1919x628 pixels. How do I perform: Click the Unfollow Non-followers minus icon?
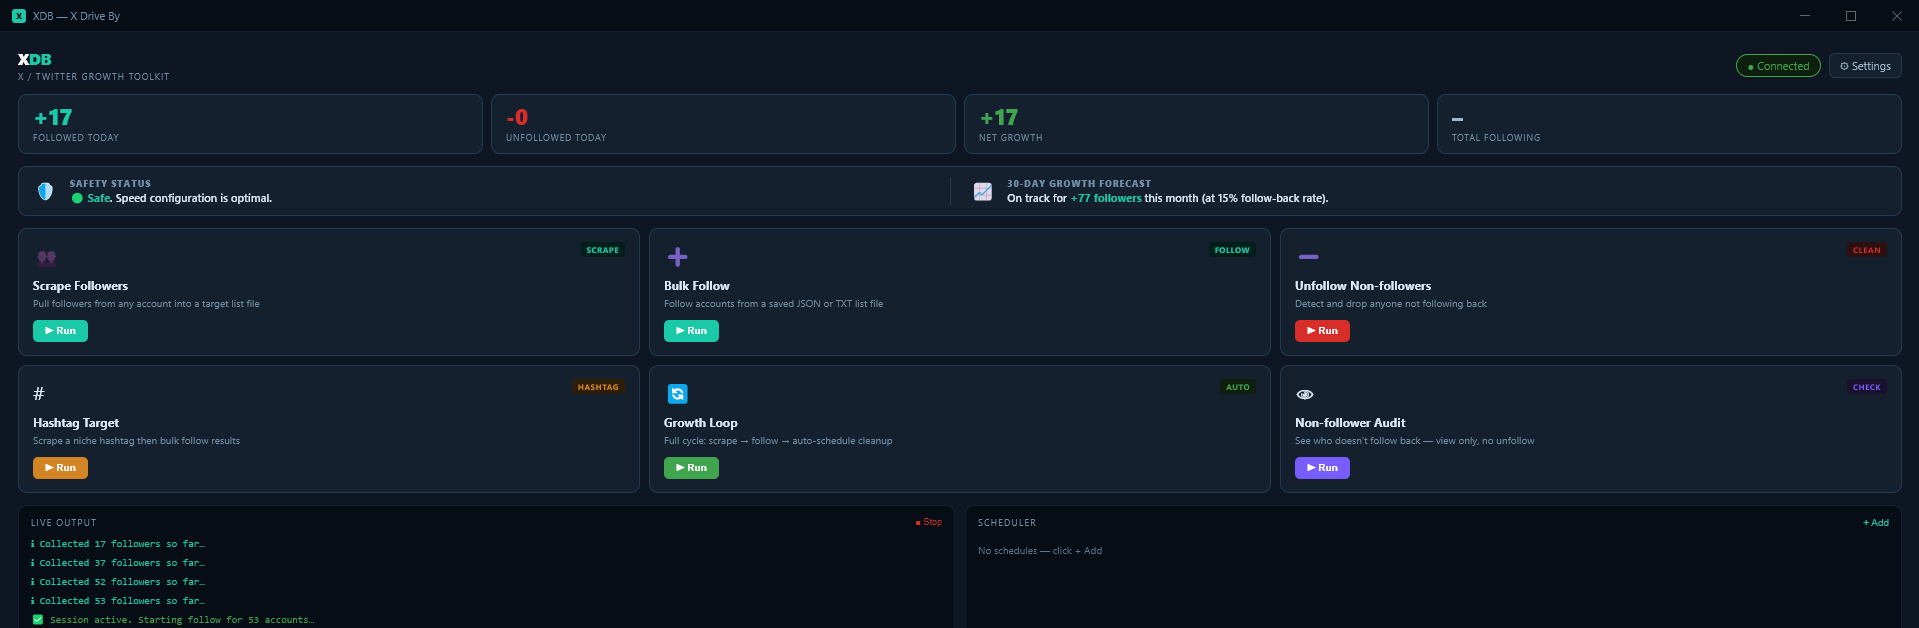(x=1308, y=257)
